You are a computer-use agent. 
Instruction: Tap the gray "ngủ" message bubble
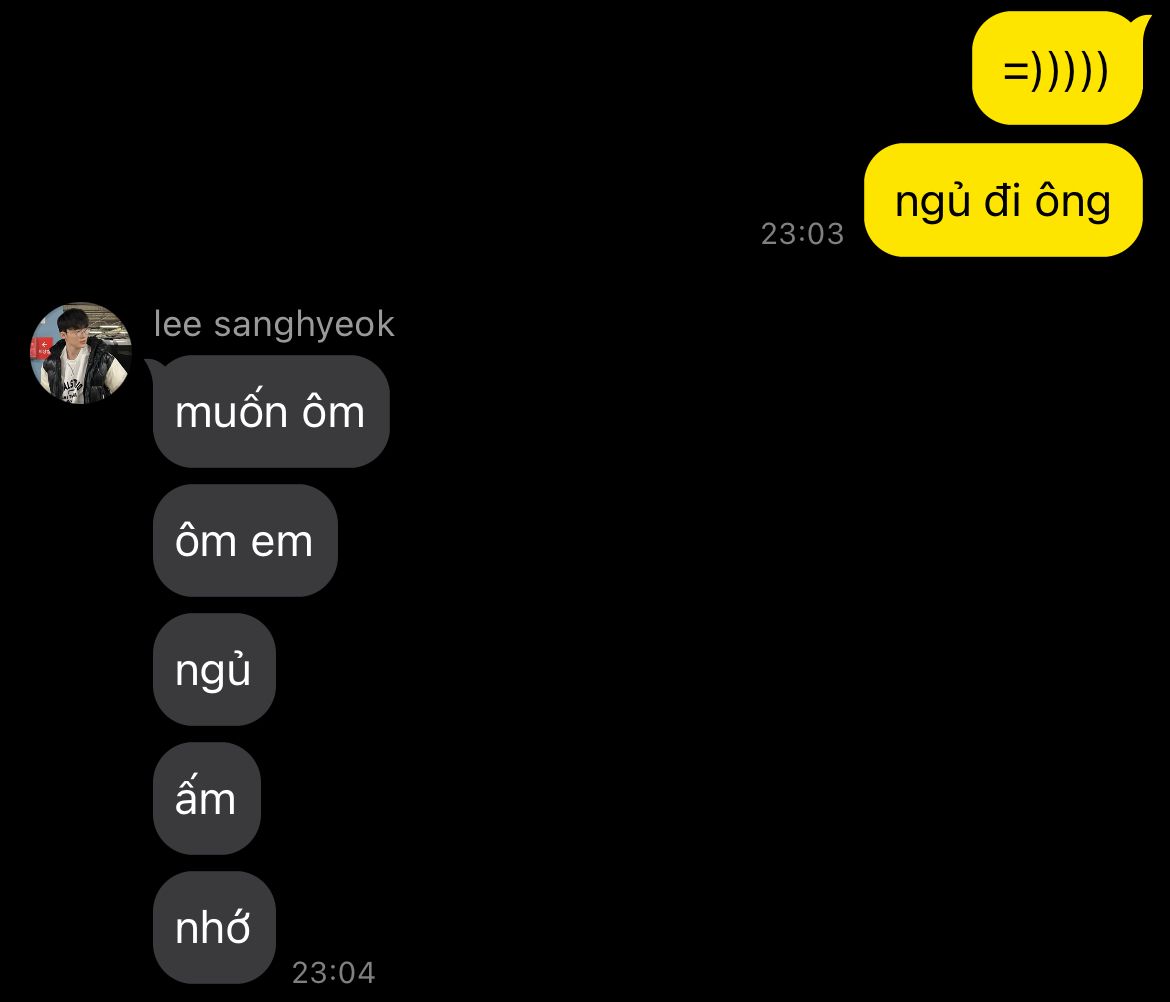click(214, 669)
